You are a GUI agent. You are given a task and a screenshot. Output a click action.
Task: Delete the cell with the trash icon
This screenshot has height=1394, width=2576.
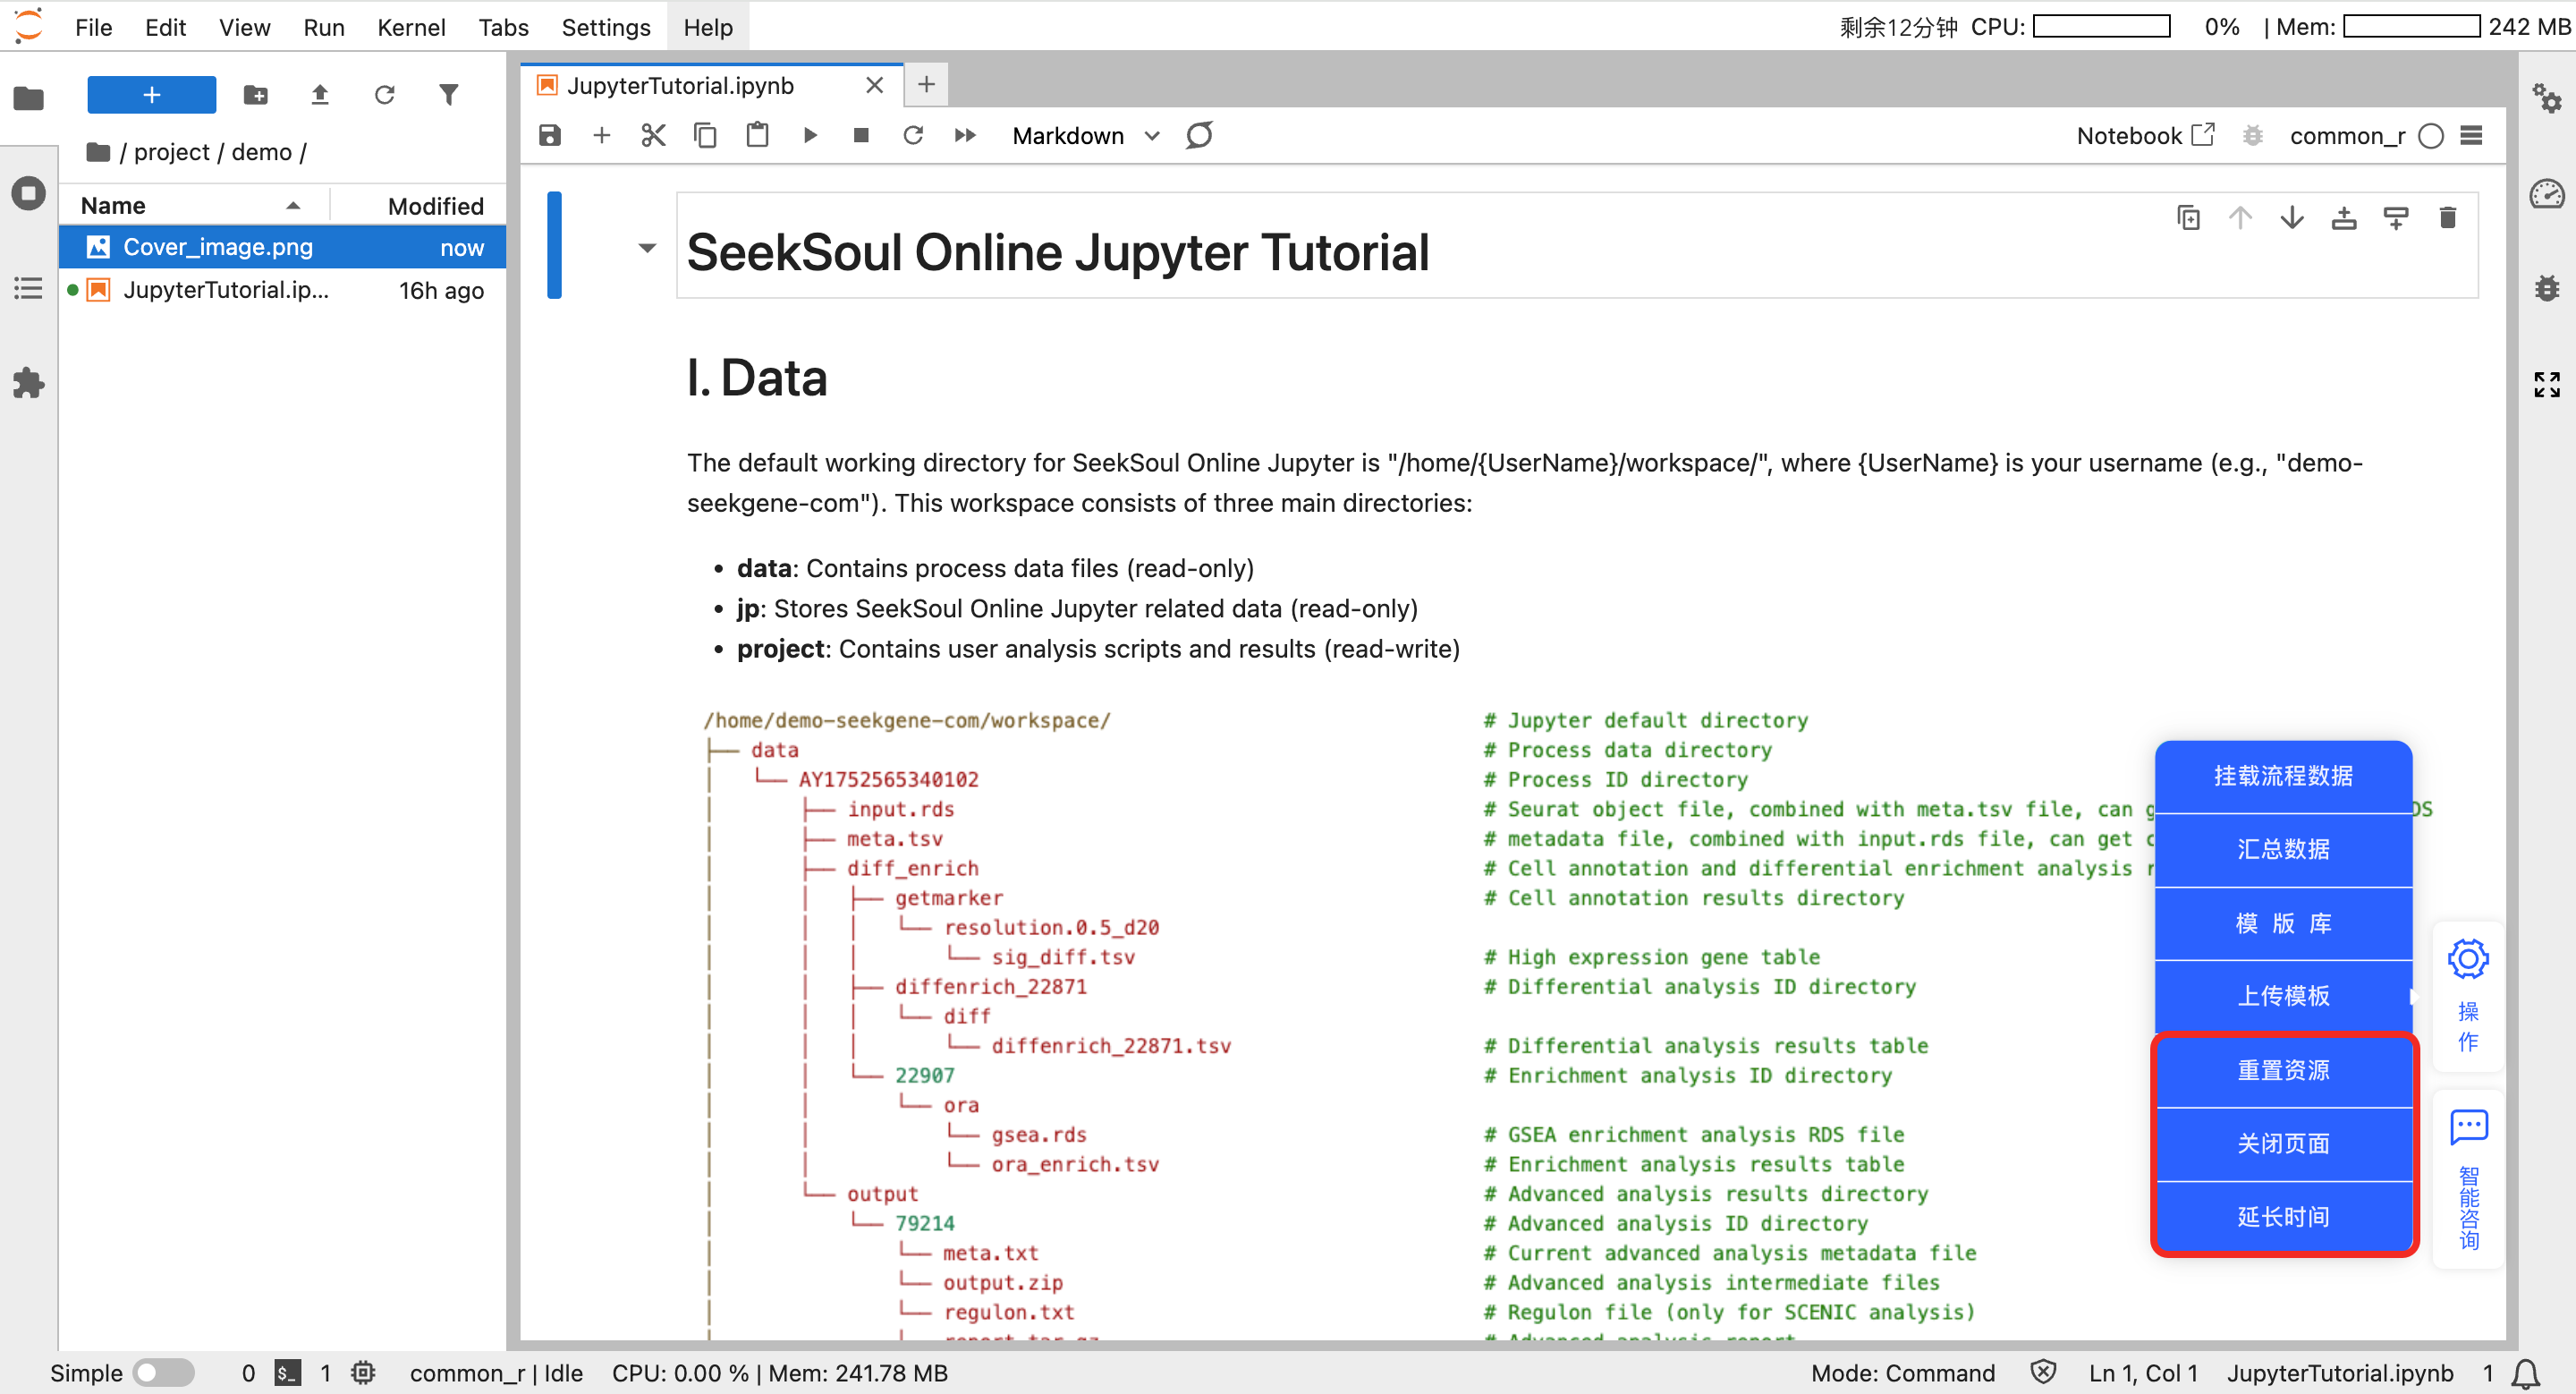2447,218
